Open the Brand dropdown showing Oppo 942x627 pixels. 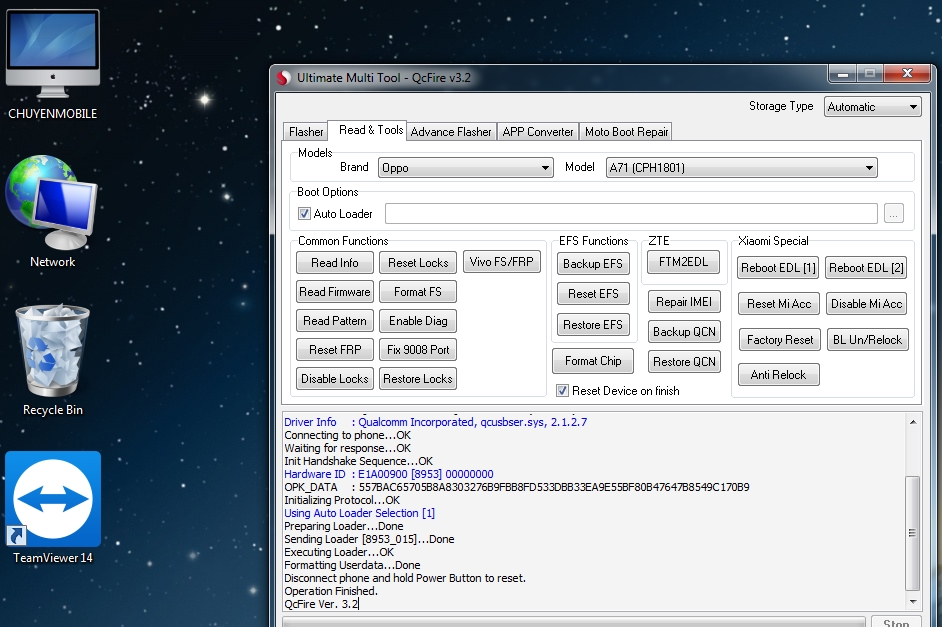pos(466,168)
